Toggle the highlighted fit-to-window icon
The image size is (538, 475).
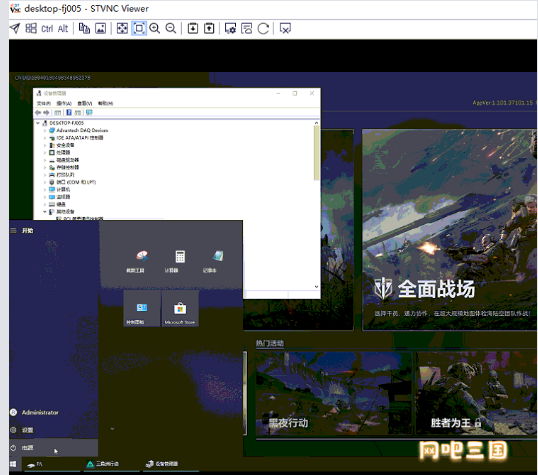(x=139, y=28)
